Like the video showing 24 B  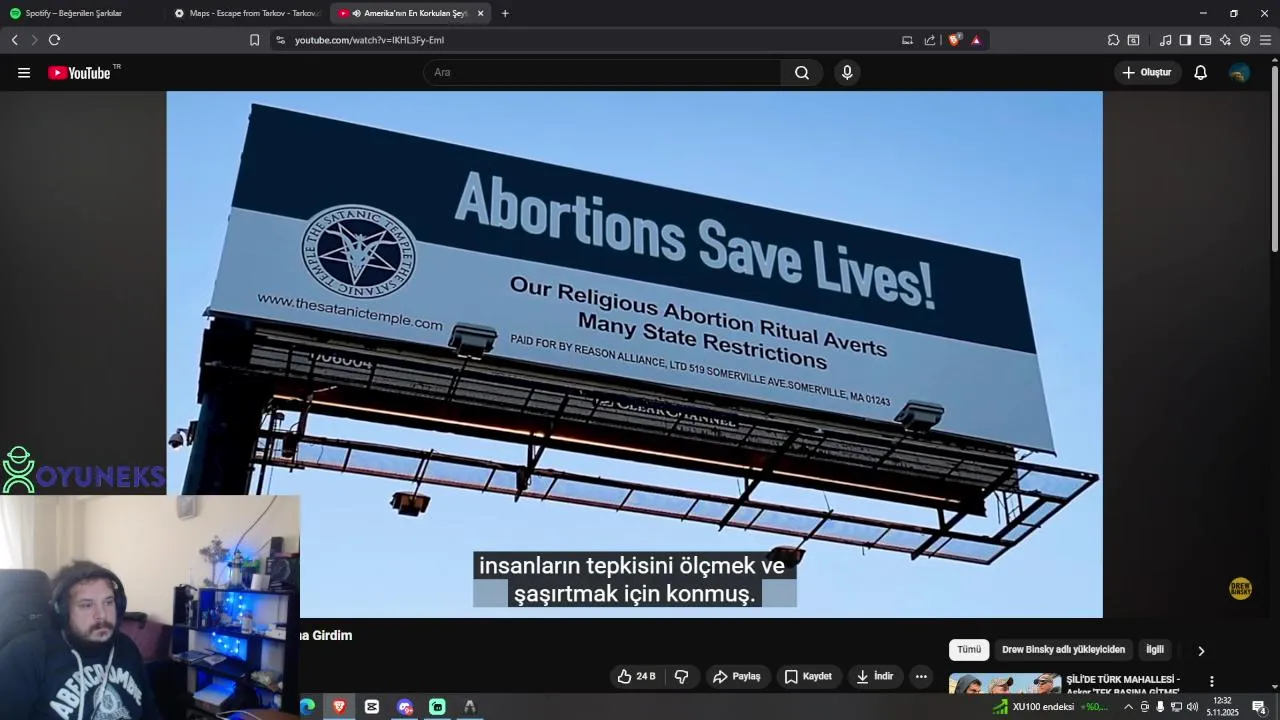[636, 677]
